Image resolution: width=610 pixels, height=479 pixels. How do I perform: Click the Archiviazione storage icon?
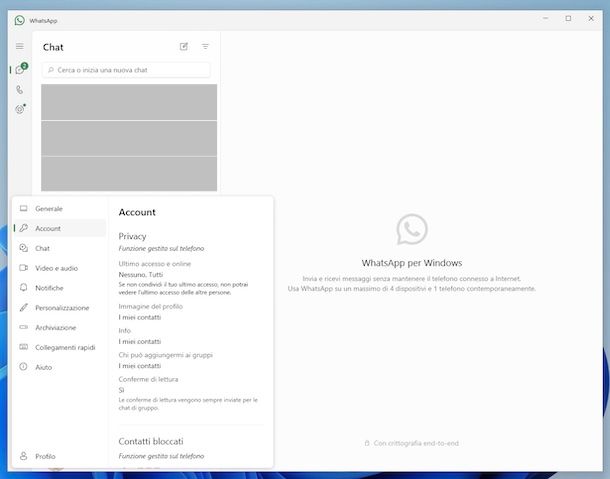(24, 327)
